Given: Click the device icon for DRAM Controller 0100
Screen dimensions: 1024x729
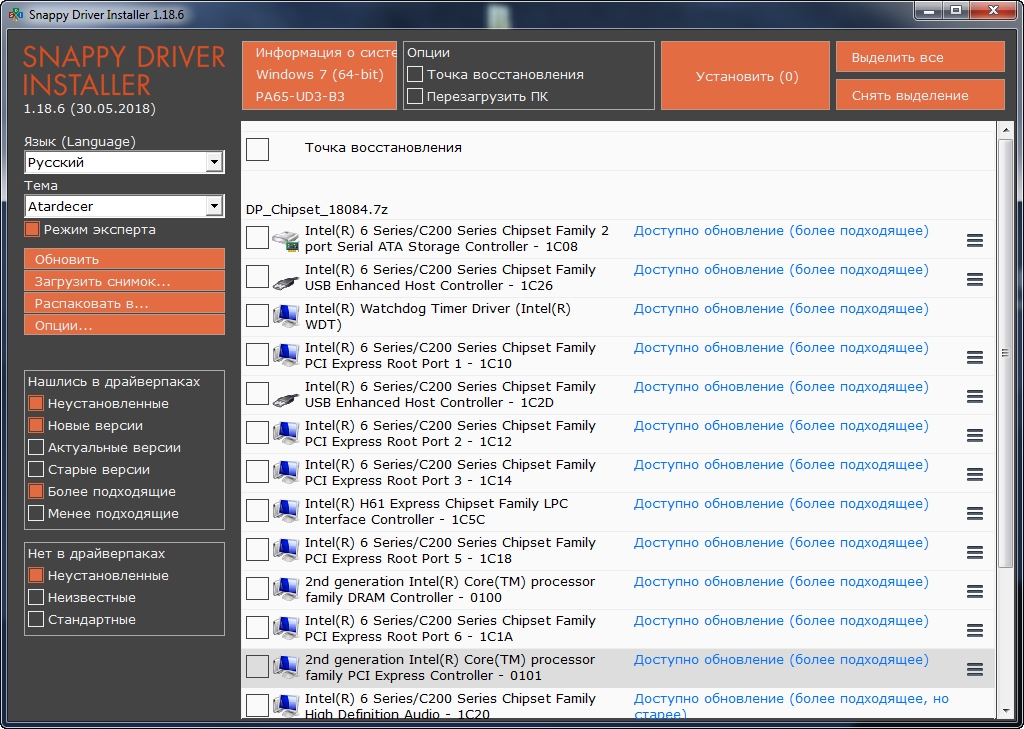Looking at the screenshot, I should coord(285,590).
